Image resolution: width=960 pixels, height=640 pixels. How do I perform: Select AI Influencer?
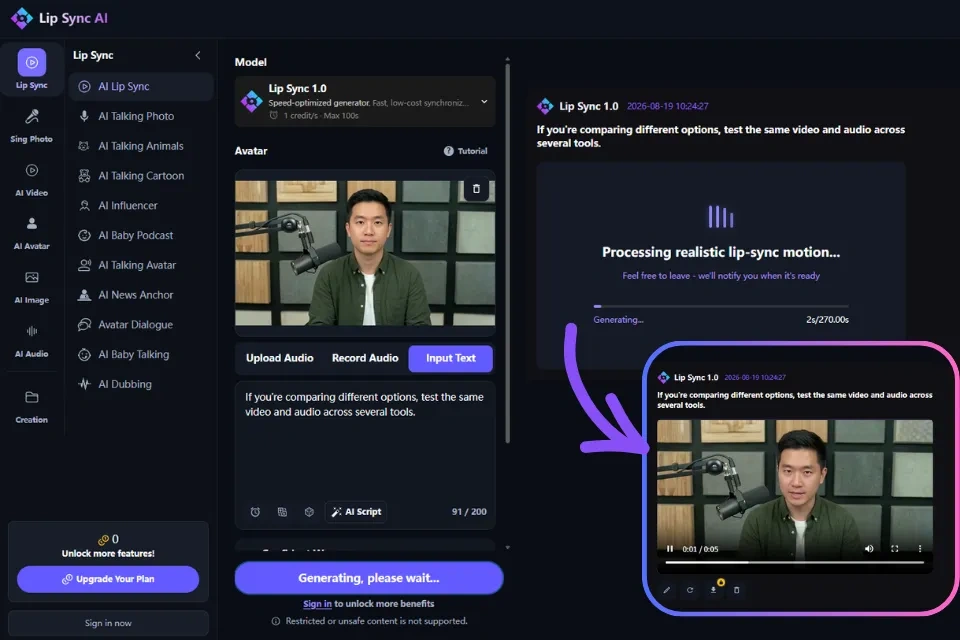pos(141,206)
